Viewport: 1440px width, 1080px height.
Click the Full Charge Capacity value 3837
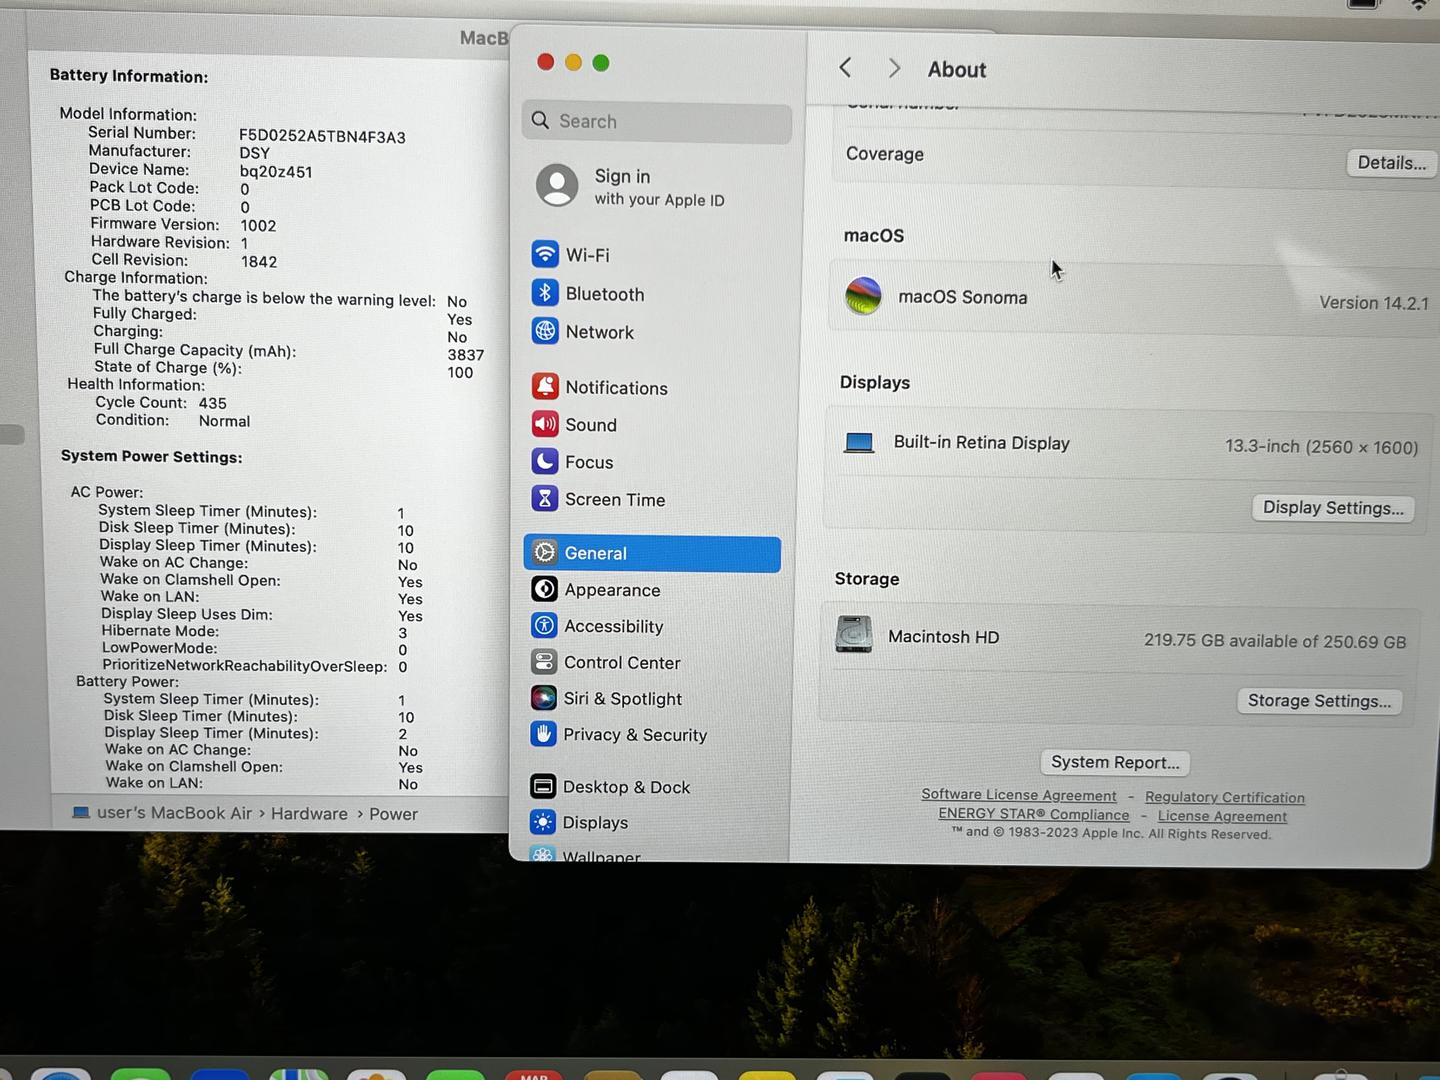[465, 355]
